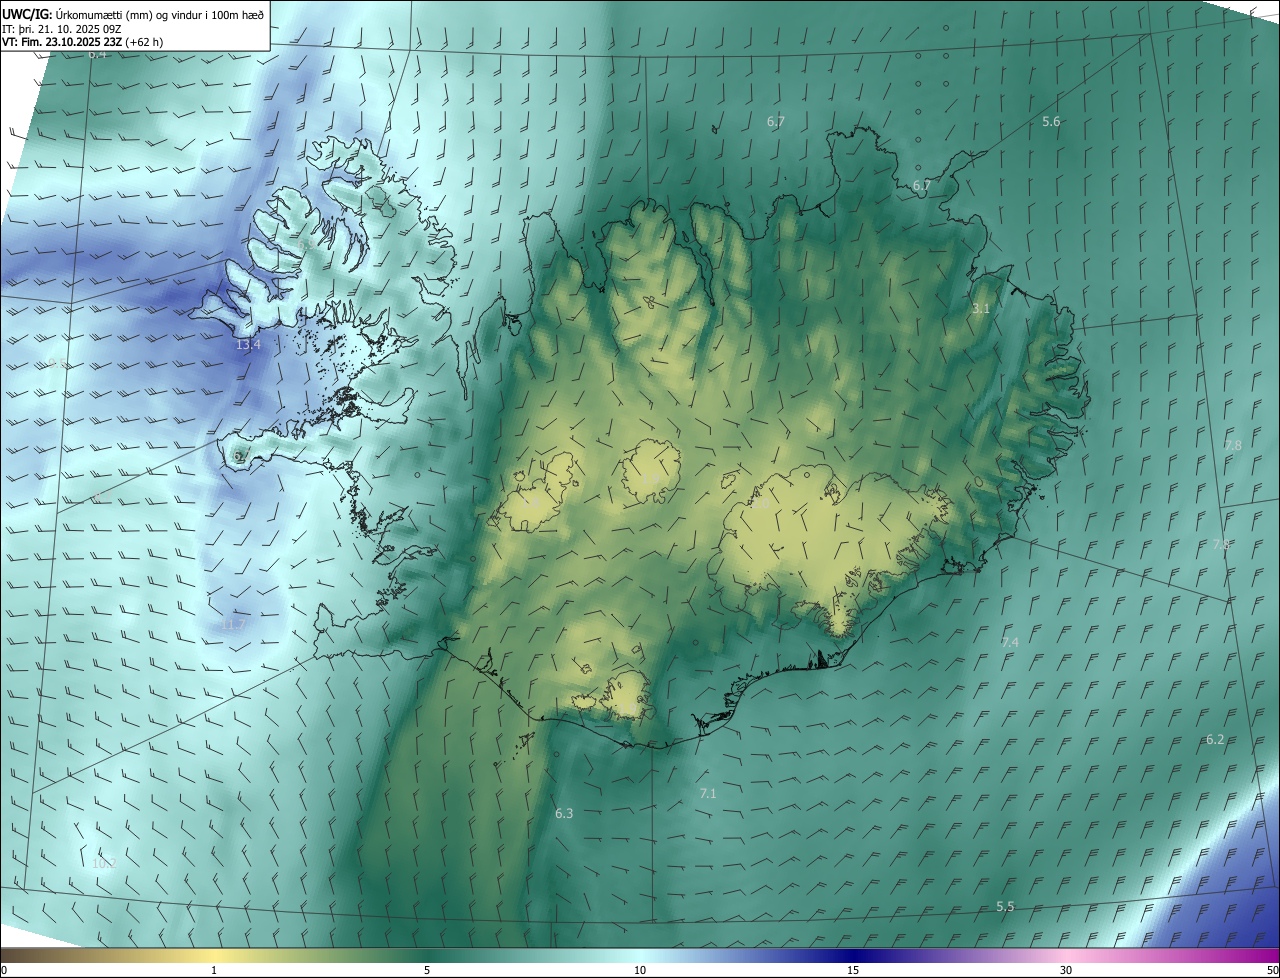The image size is (1280, 978).
Task: Click the 10.2 value over the southwest sea
Action: [x=104, y=863]
